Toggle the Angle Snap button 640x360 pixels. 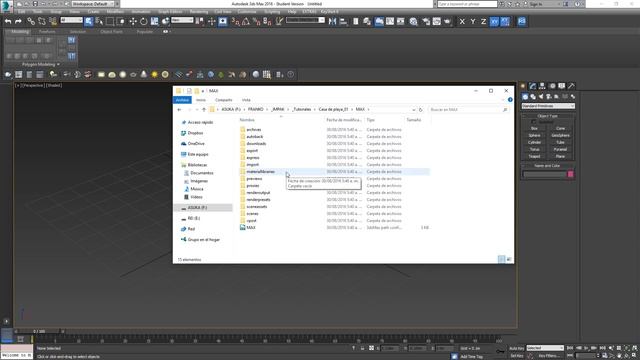click(x=246, y=21)
